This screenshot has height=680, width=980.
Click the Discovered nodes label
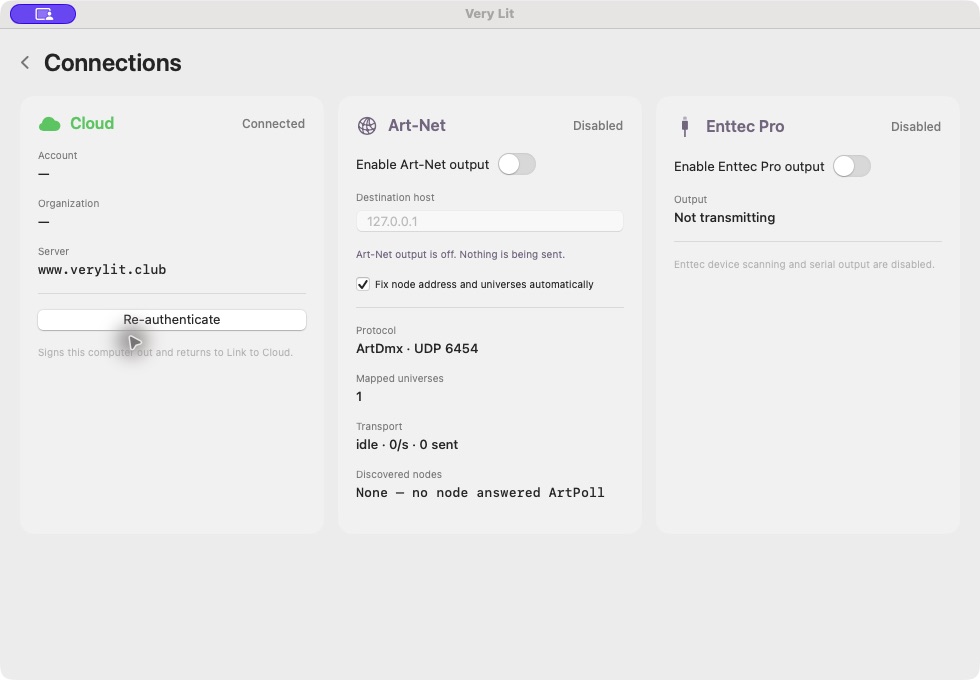click(x=399, y=474)
